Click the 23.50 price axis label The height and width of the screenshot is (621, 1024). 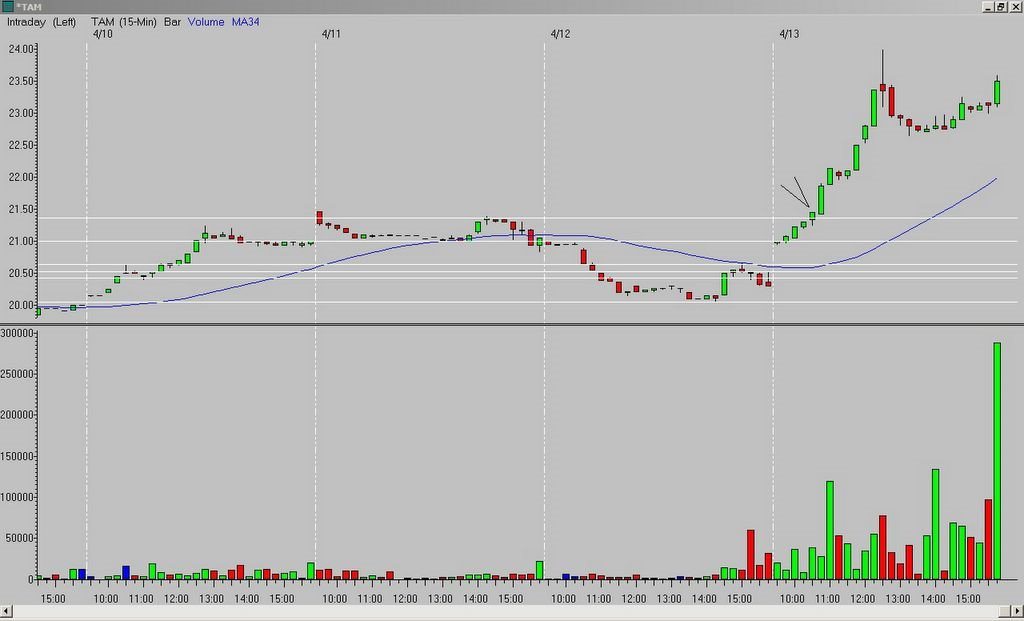click(x=21, y=81)
